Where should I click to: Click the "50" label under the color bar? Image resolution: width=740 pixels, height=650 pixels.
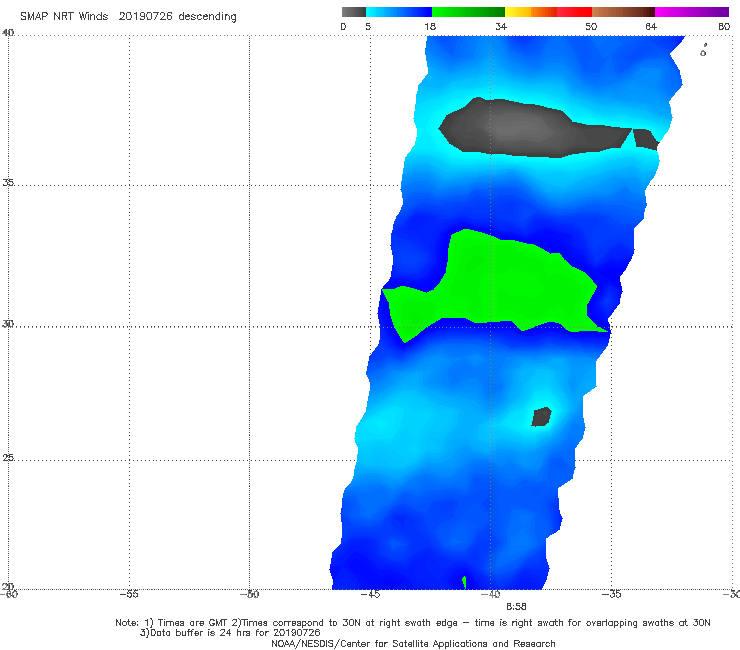[x=591, y=27]
